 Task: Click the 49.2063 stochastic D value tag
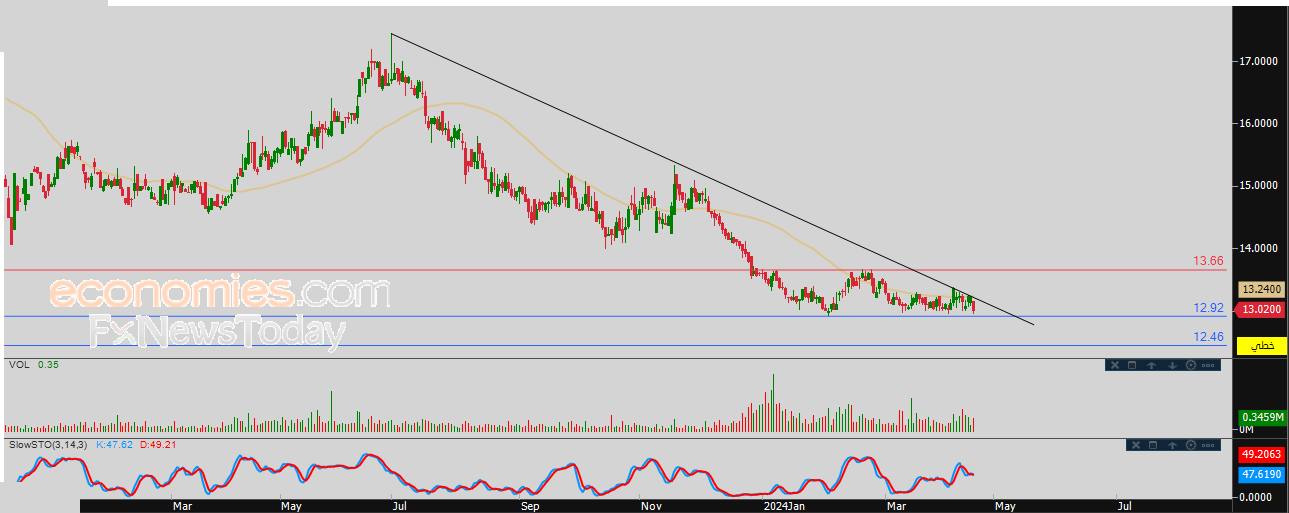click(1262, 454)
